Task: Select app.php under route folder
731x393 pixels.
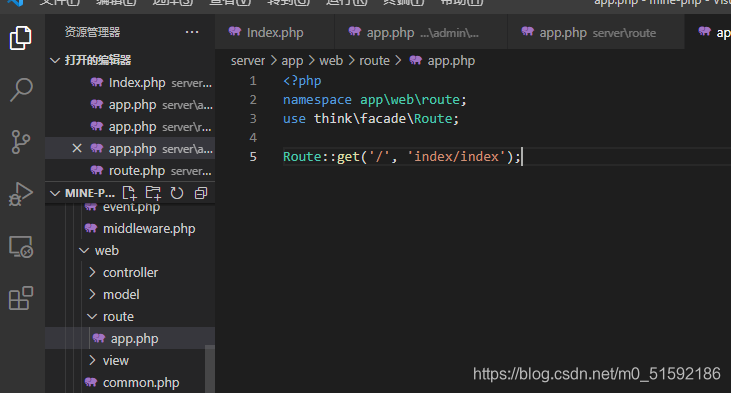Action: 130,338
